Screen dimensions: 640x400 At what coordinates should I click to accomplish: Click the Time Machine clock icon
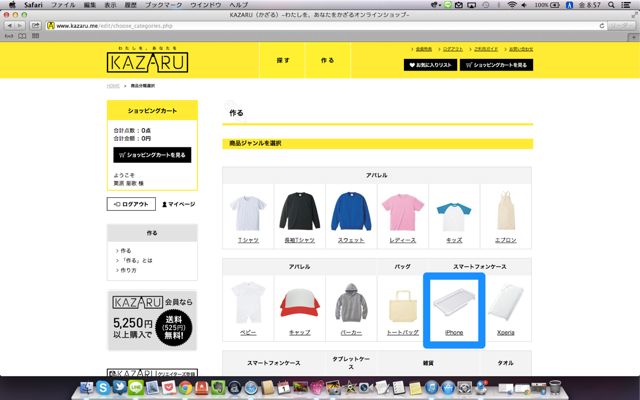pyautogui.click(x=486, y=5)
